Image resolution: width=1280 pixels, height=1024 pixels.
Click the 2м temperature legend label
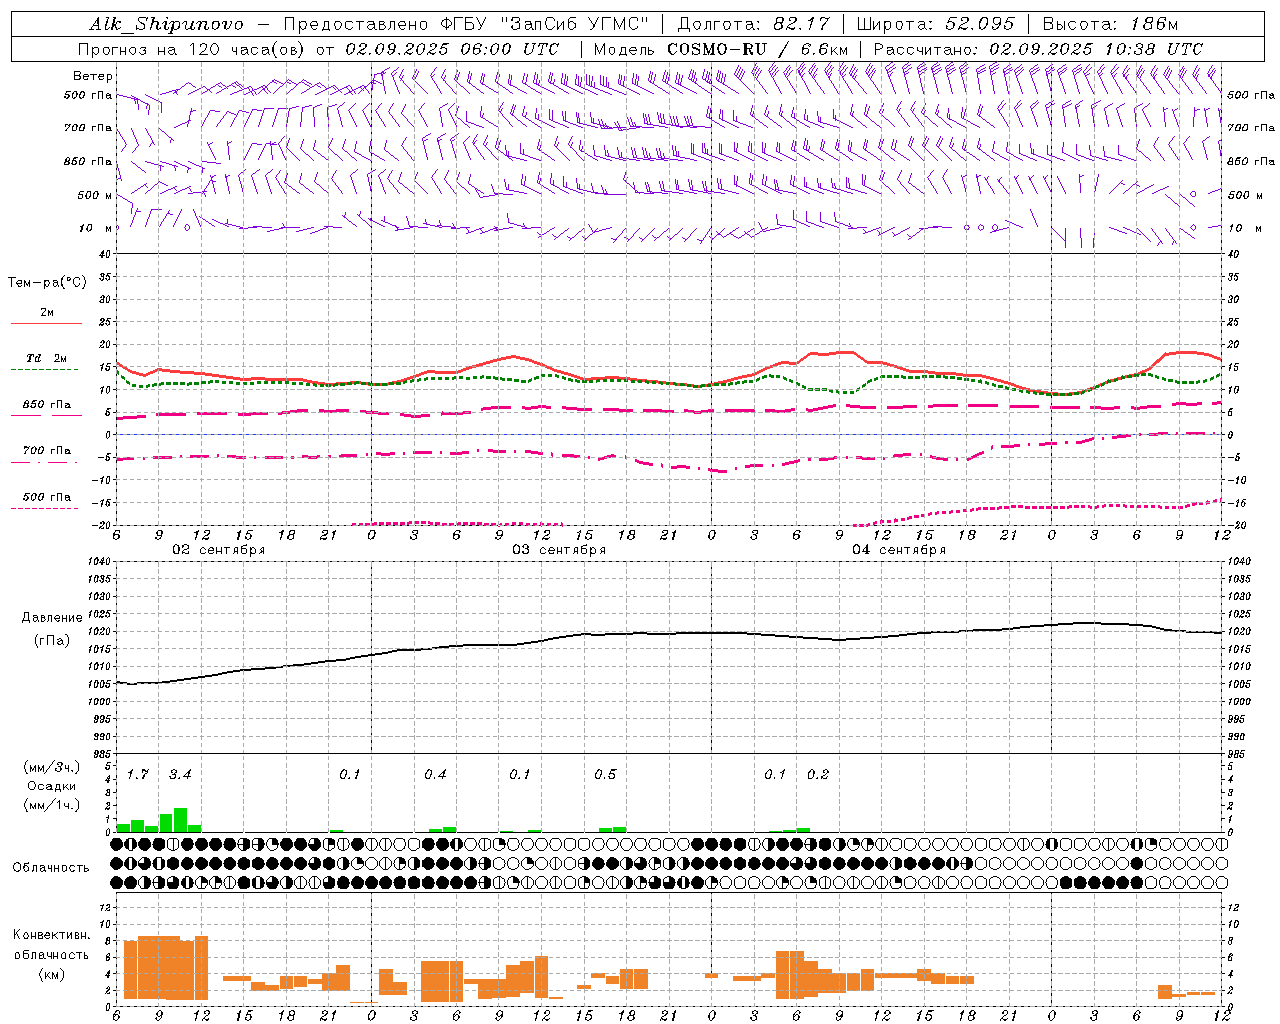point(47,313)
